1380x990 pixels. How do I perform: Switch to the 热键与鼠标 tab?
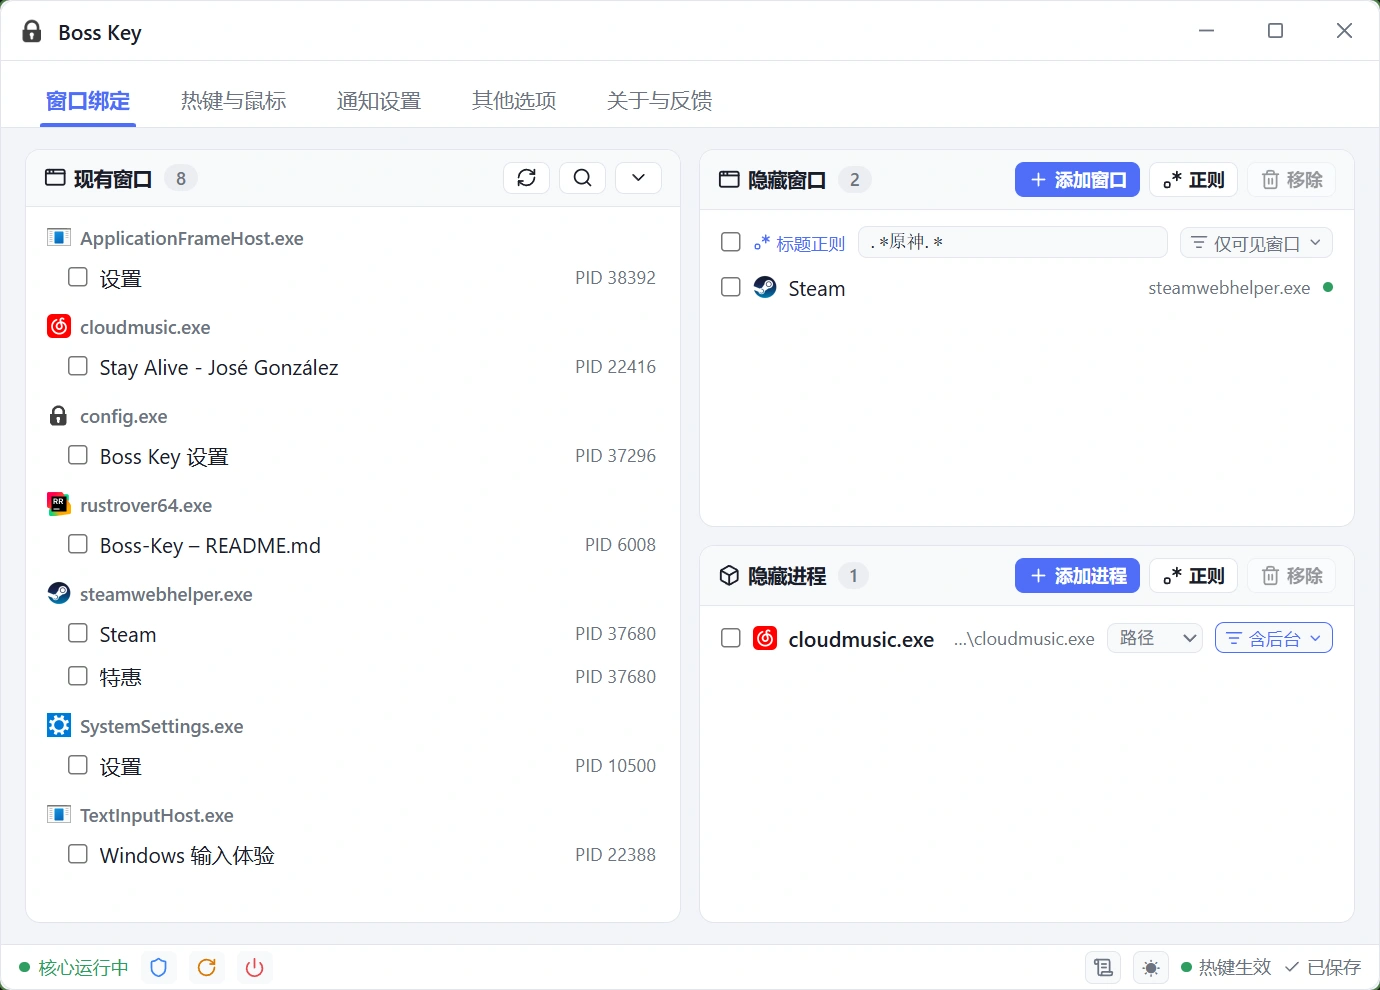click(234, 101)
